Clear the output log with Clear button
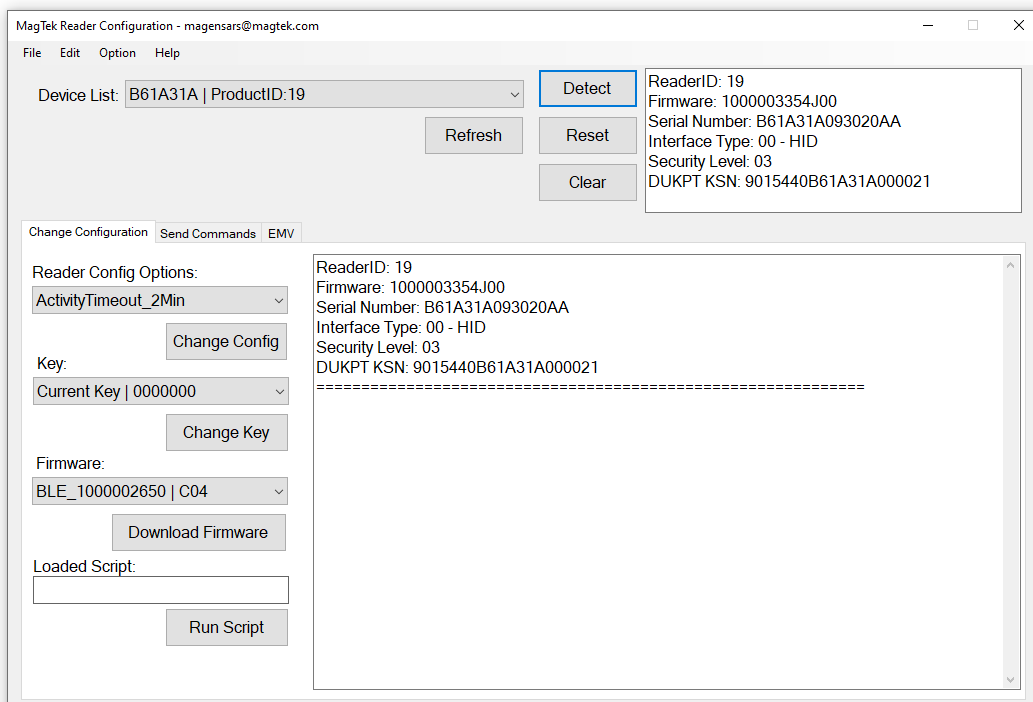 (x=587, y=182)
